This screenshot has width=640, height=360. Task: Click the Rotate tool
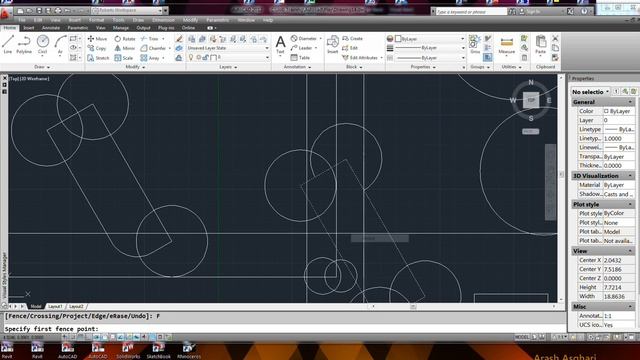click(x=125, y=39)
